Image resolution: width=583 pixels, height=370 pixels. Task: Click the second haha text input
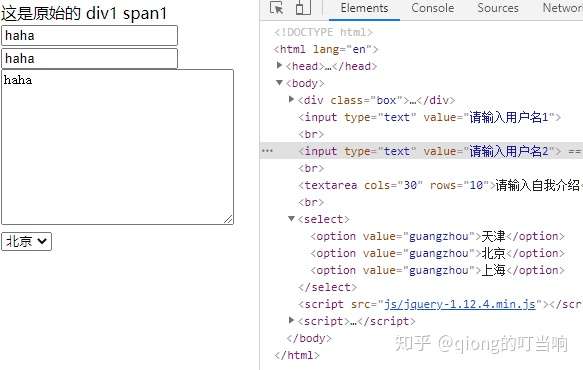tap(89, 58)
